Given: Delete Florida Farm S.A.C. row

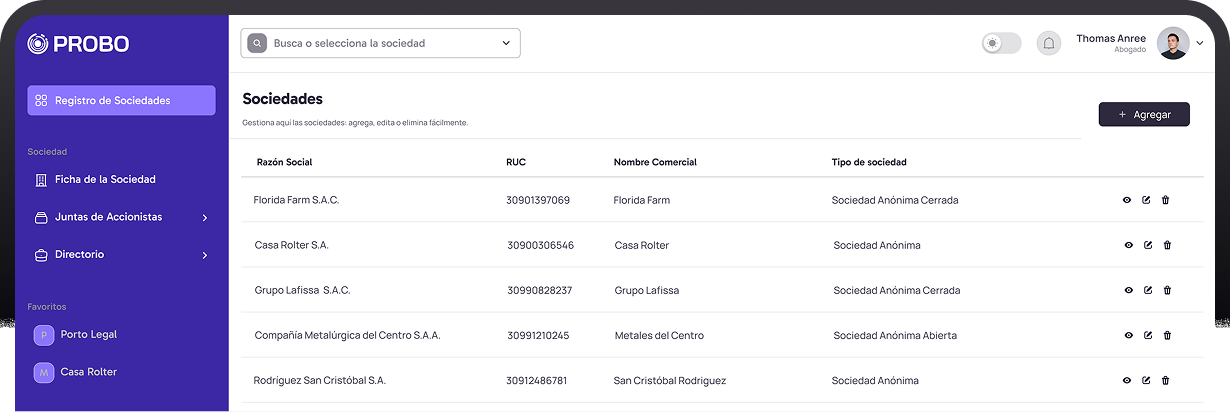Looking at the screenshot, I should [1165, 200].
